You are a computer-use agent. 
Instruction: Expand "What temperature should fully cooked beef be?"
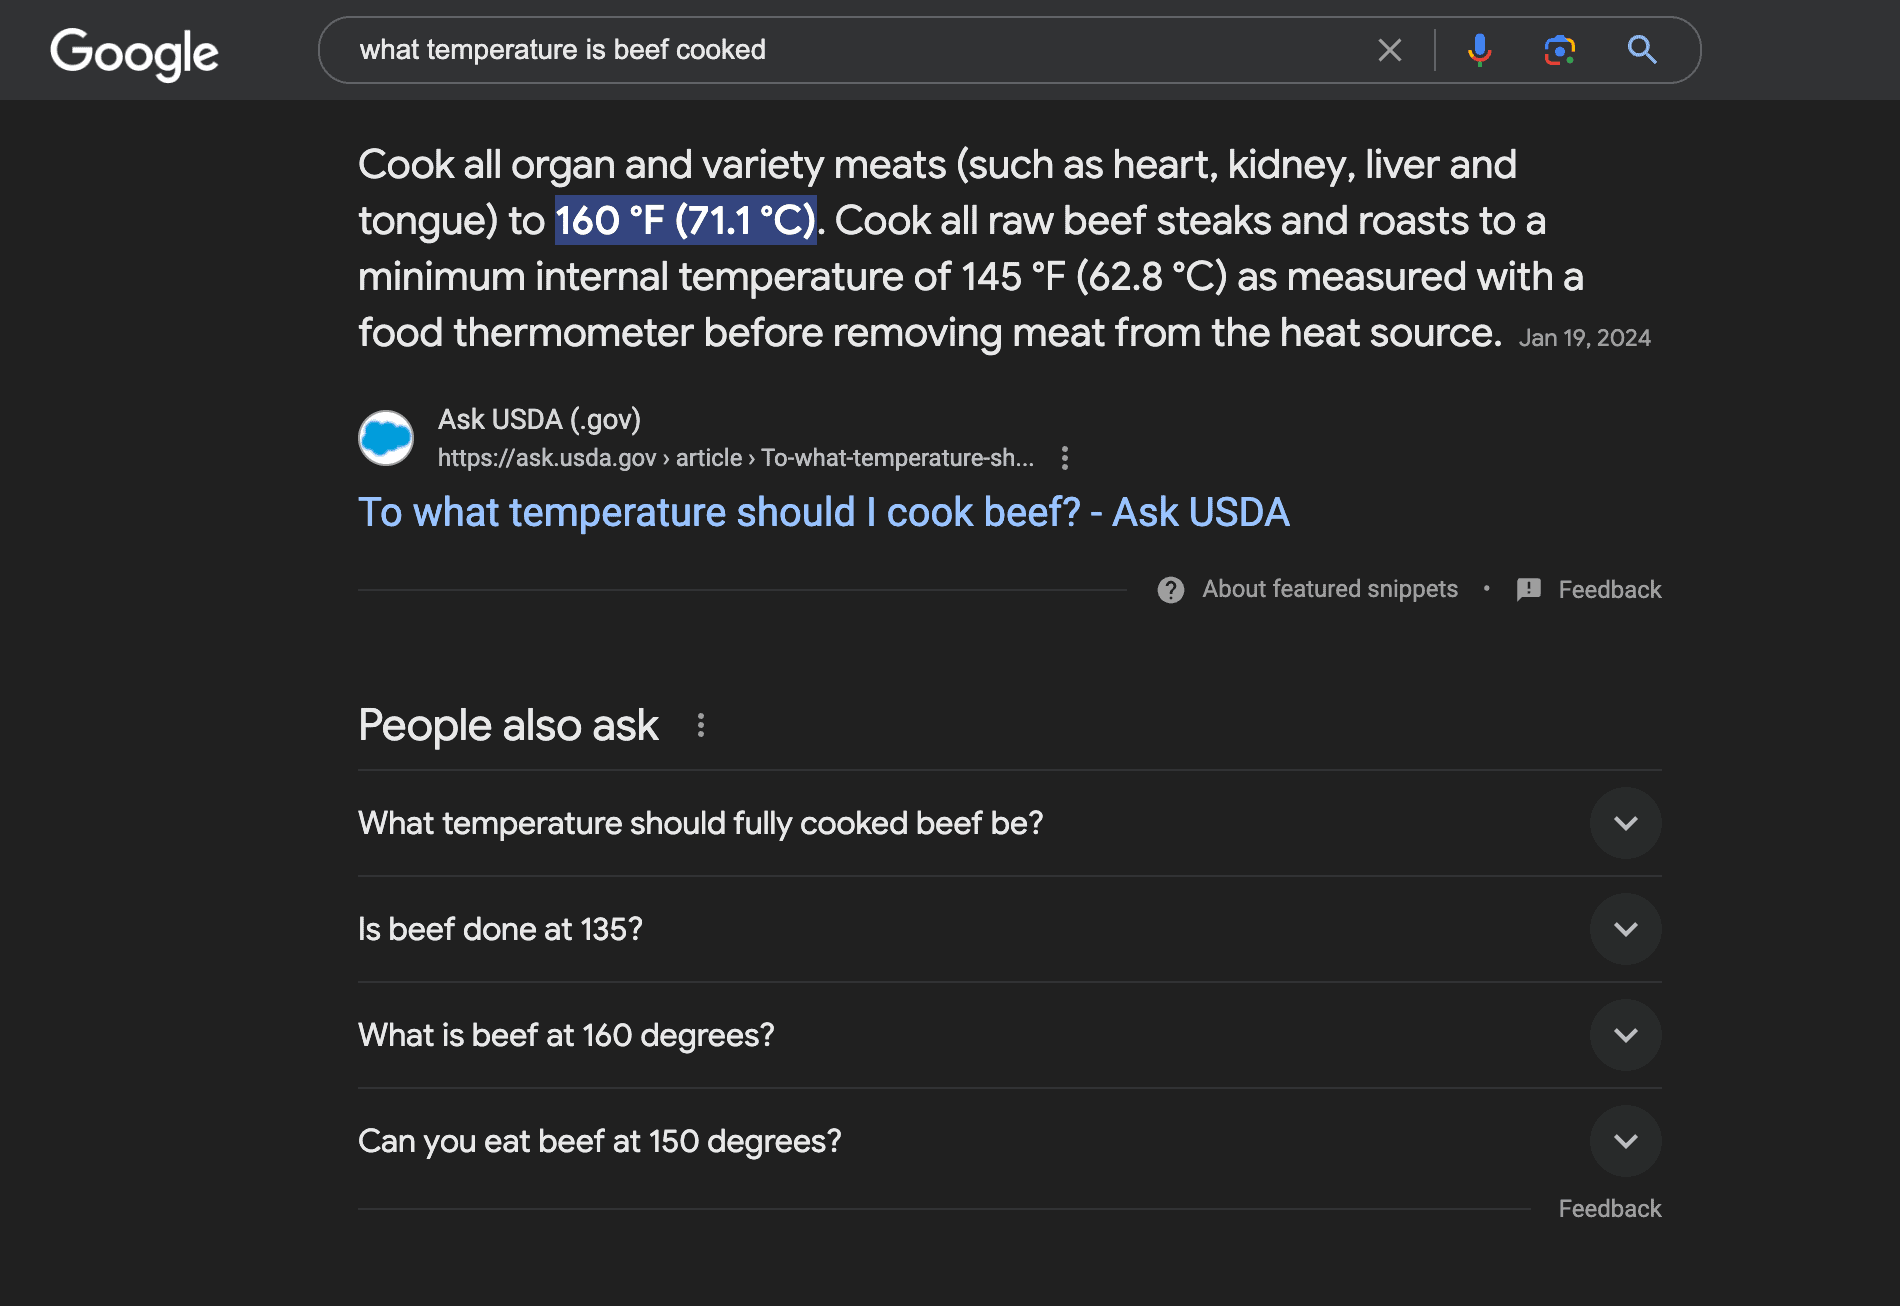(x=1625, y=823)
